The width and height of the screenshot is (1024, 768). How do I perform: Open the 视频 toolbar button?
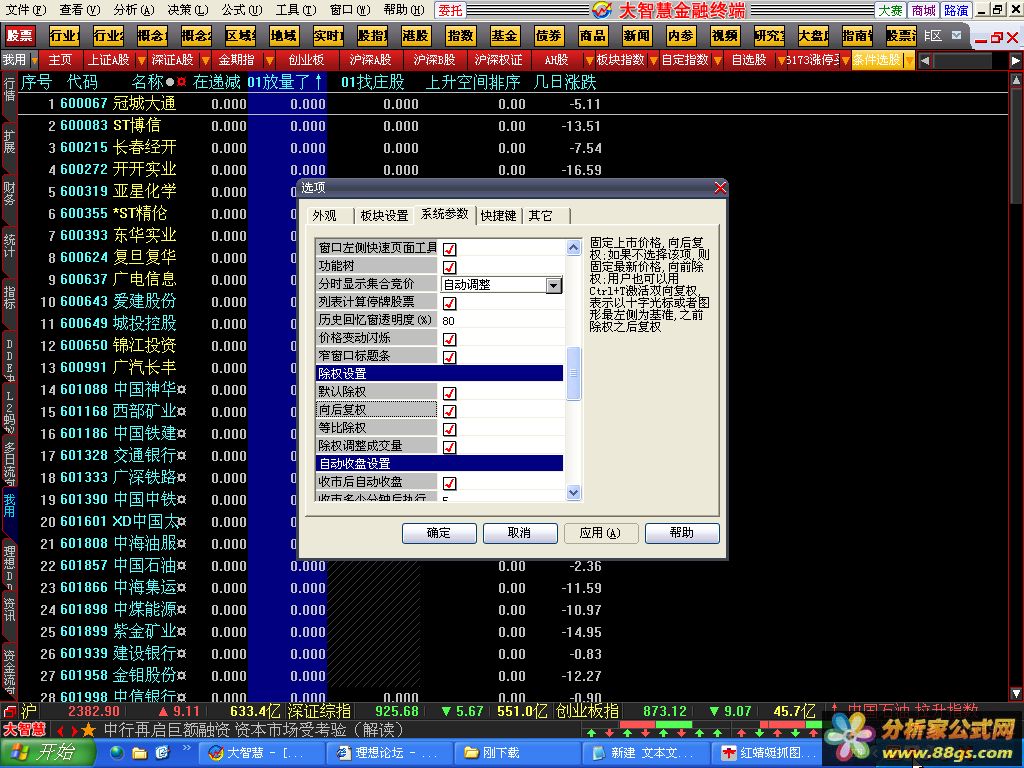pos(725,36)
